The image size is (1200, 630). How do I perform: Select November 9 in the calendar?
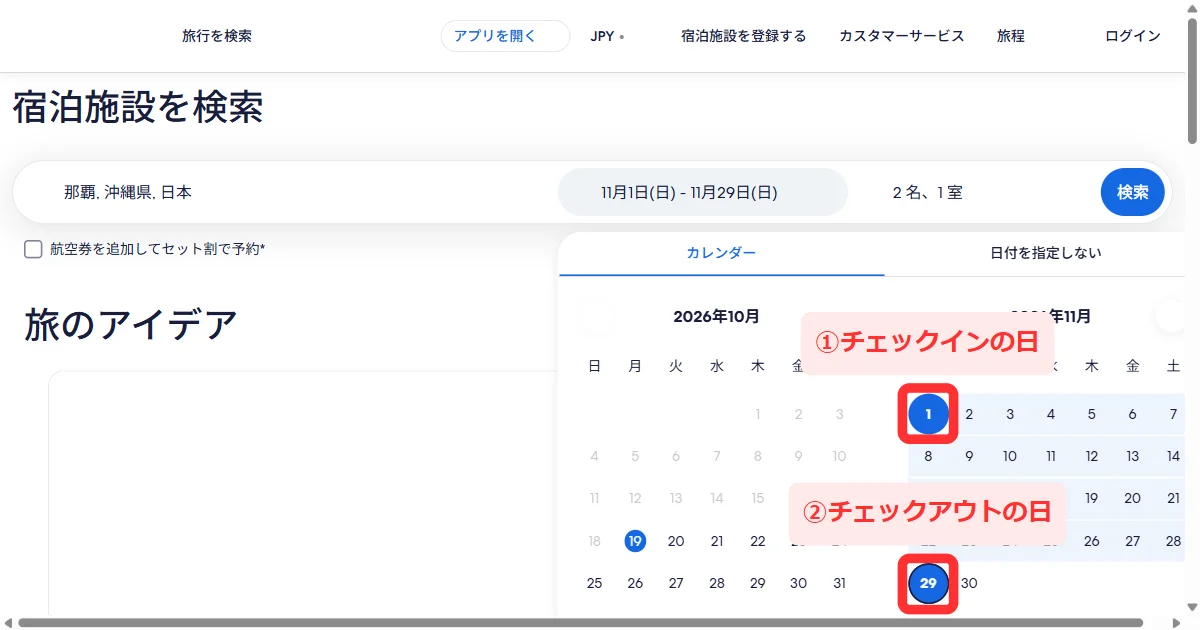pyautogui.click(x=969, y=456)
